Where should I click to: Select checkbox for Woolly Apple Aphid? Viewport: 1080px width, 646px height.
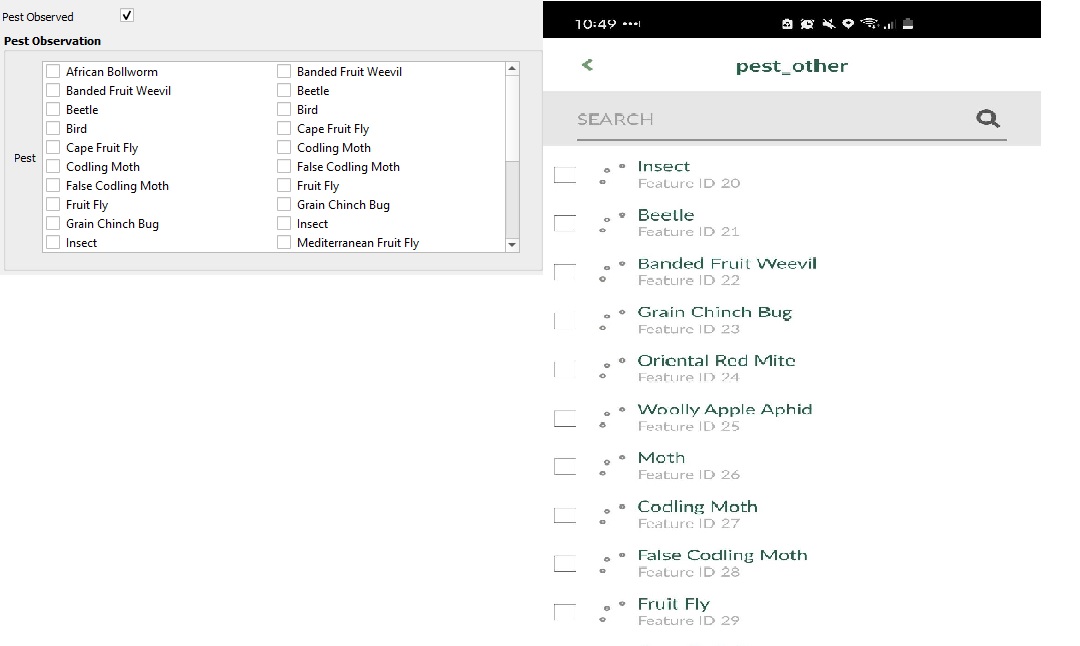pyautogui.click(x=565, y=418)
